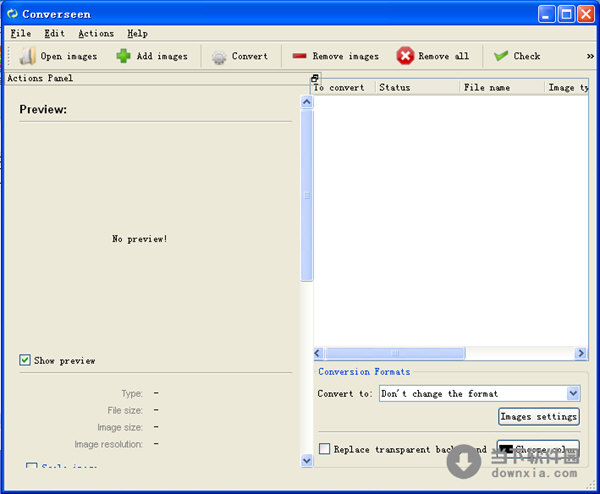
Task: Click the "No preview!" text
Action: coord(139,239)
